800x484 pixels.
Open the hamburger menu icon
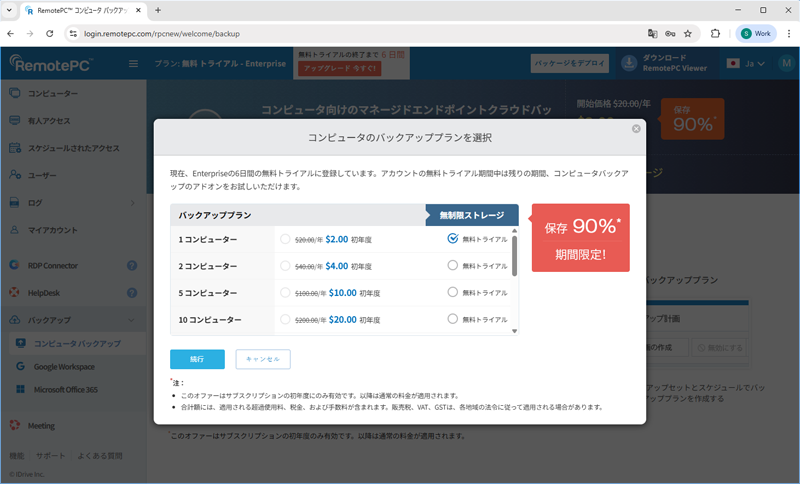click(133, 64)
